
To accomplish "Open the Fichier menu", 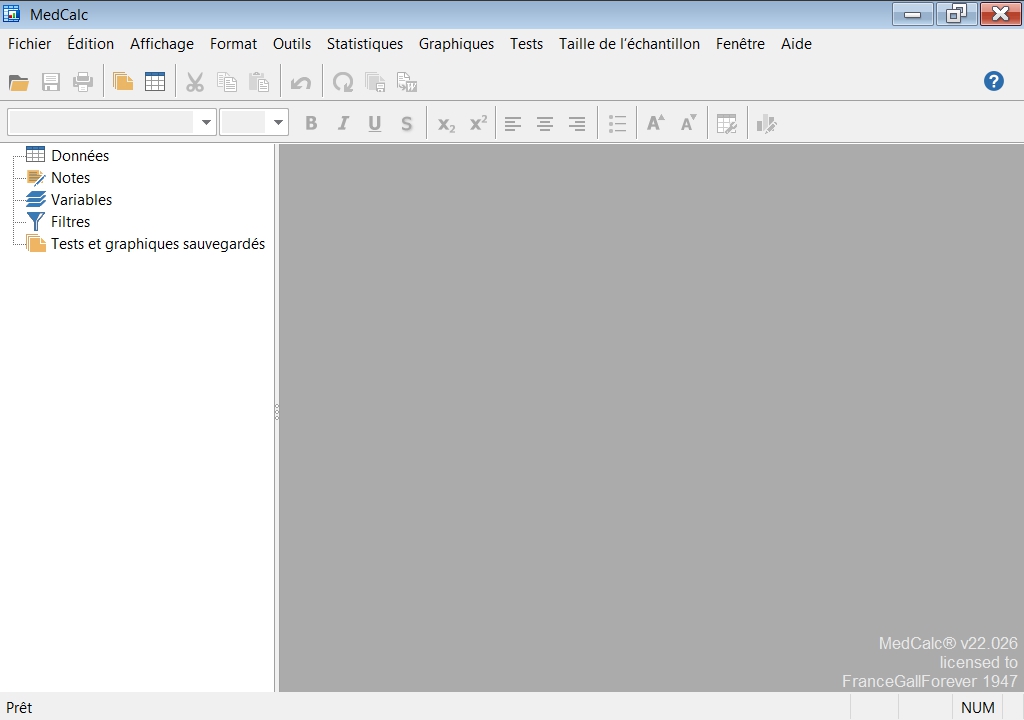I will (29, 44).
